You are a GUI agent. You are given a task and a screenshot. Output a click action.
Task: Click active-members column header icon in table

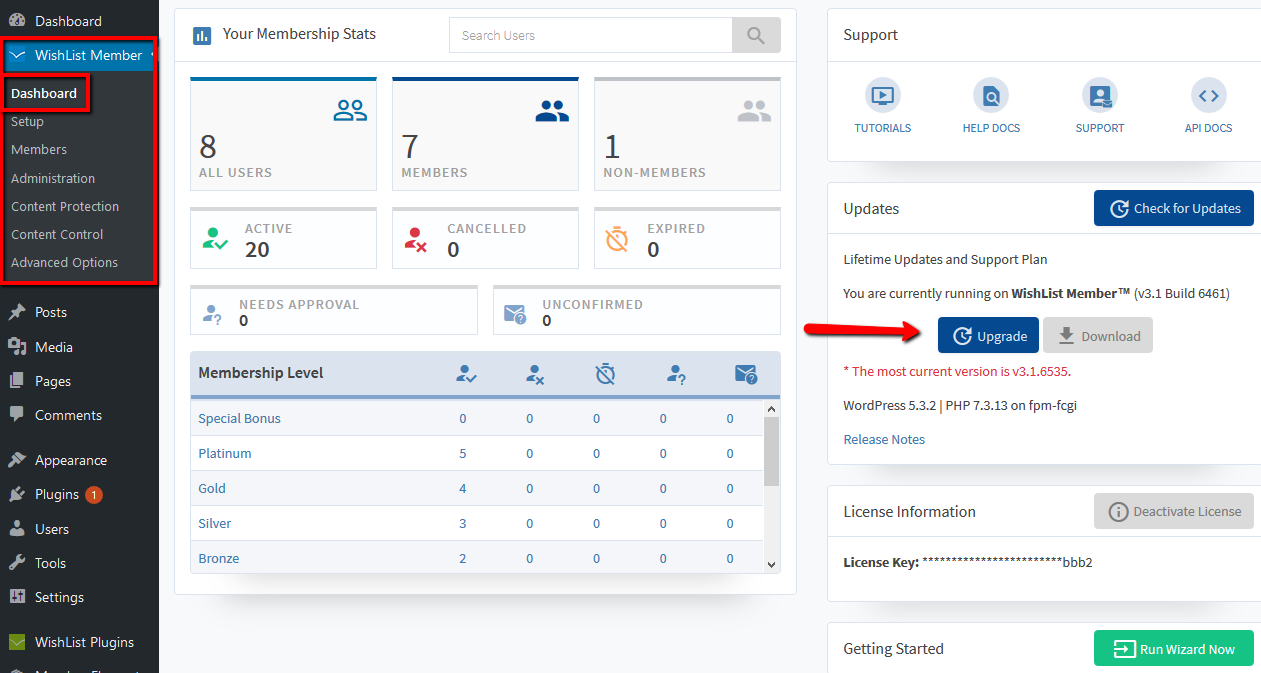(x=466, y=374)
